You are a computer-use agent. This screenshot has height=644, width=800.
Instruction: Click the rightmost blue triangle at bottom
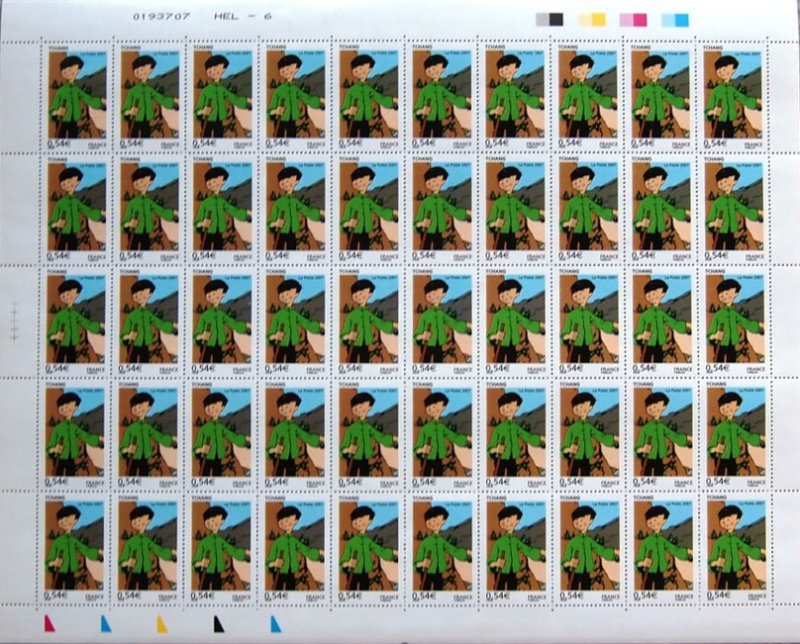[x=275, y=624]
